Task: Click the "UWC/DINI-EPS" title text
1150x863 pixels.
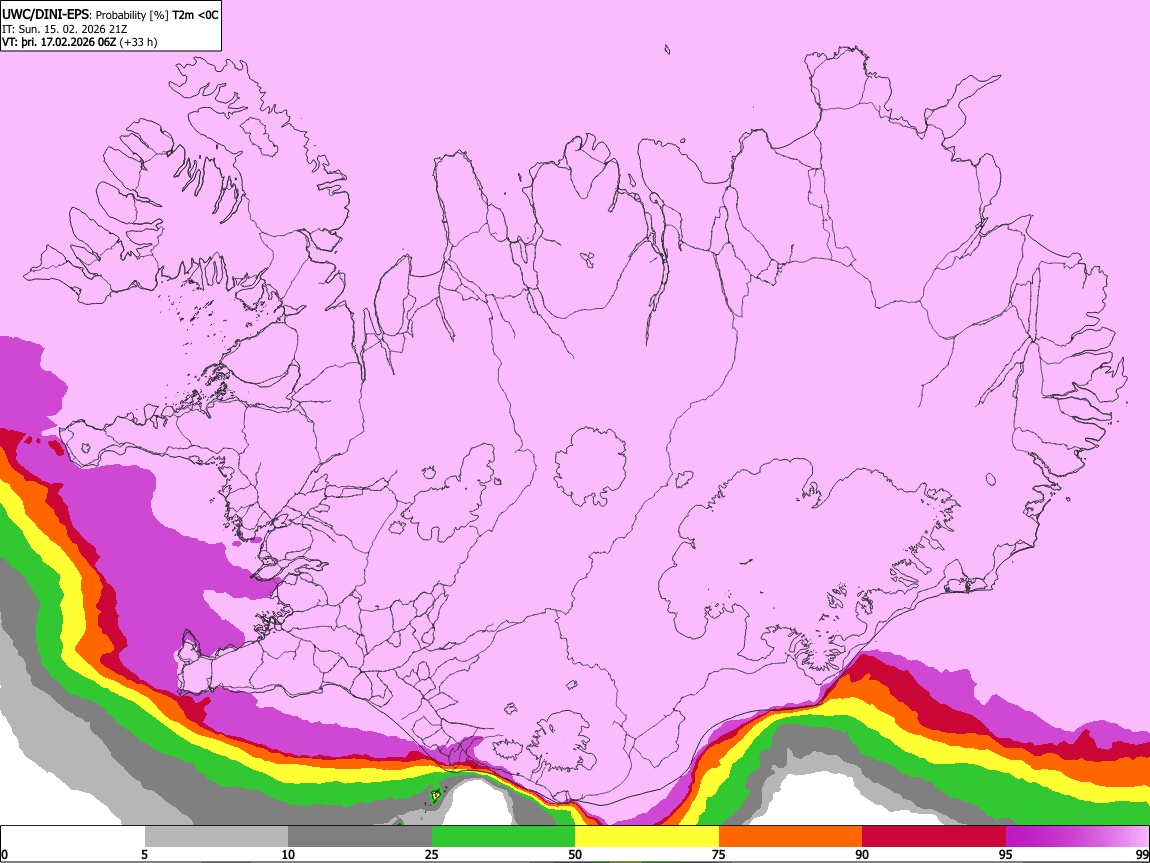Action: coord(46,15)
